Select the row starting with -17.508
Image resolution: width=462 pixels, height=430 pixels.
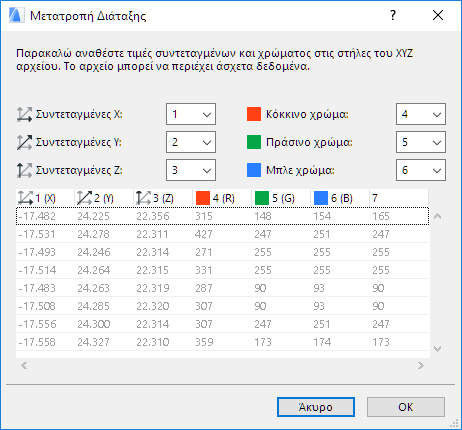(x=222, y=306)
